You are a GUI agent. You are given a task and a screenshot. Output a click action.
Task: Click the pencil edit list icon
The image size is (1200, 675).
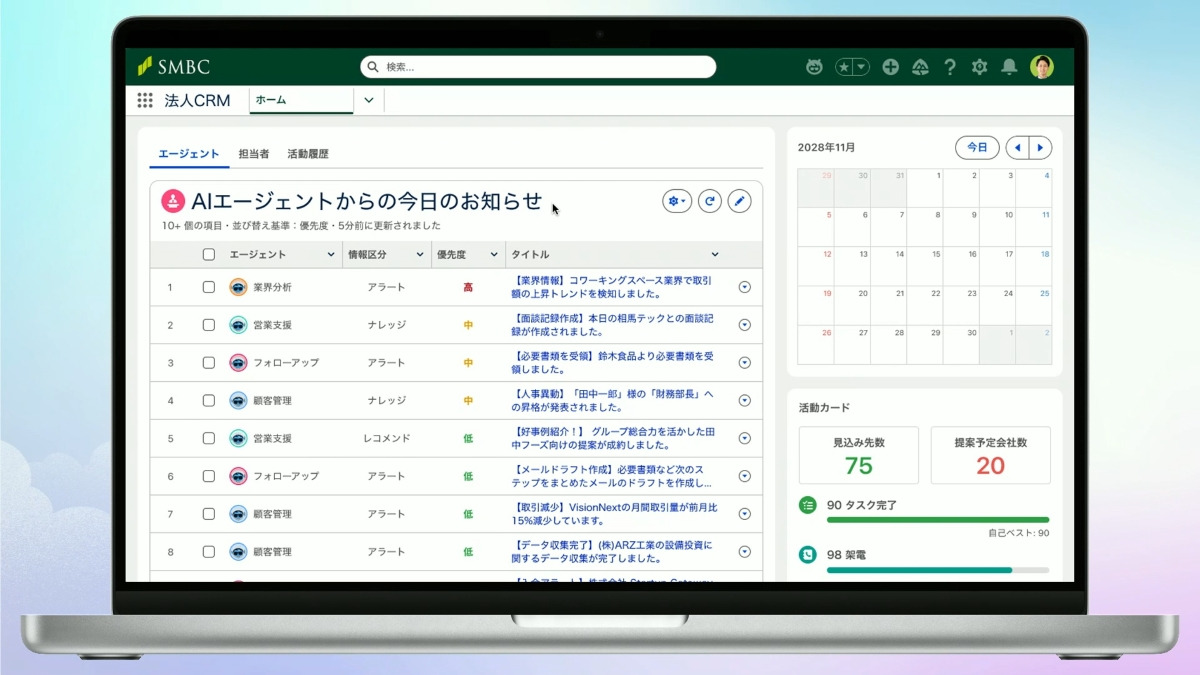[739, 201]
